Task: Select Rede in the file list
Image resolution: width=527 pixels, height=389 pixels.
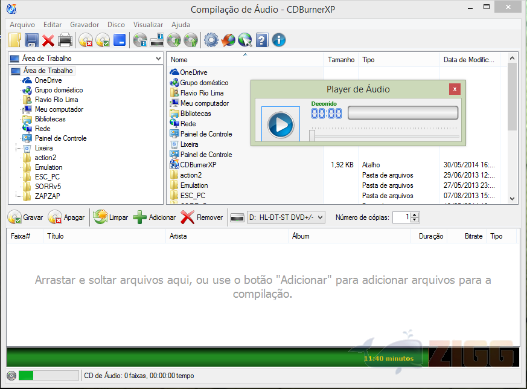Action: click(188, 124)
